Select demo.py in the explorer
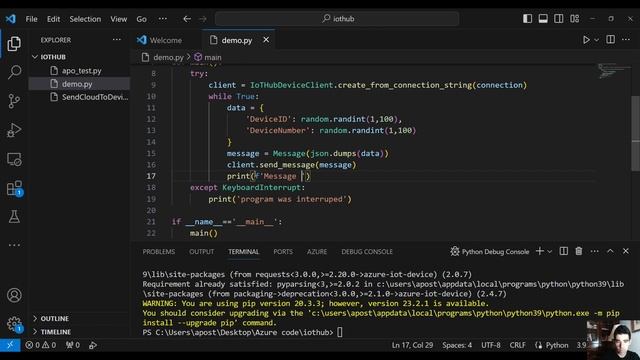The image size is (640, 360). [80, 84]
